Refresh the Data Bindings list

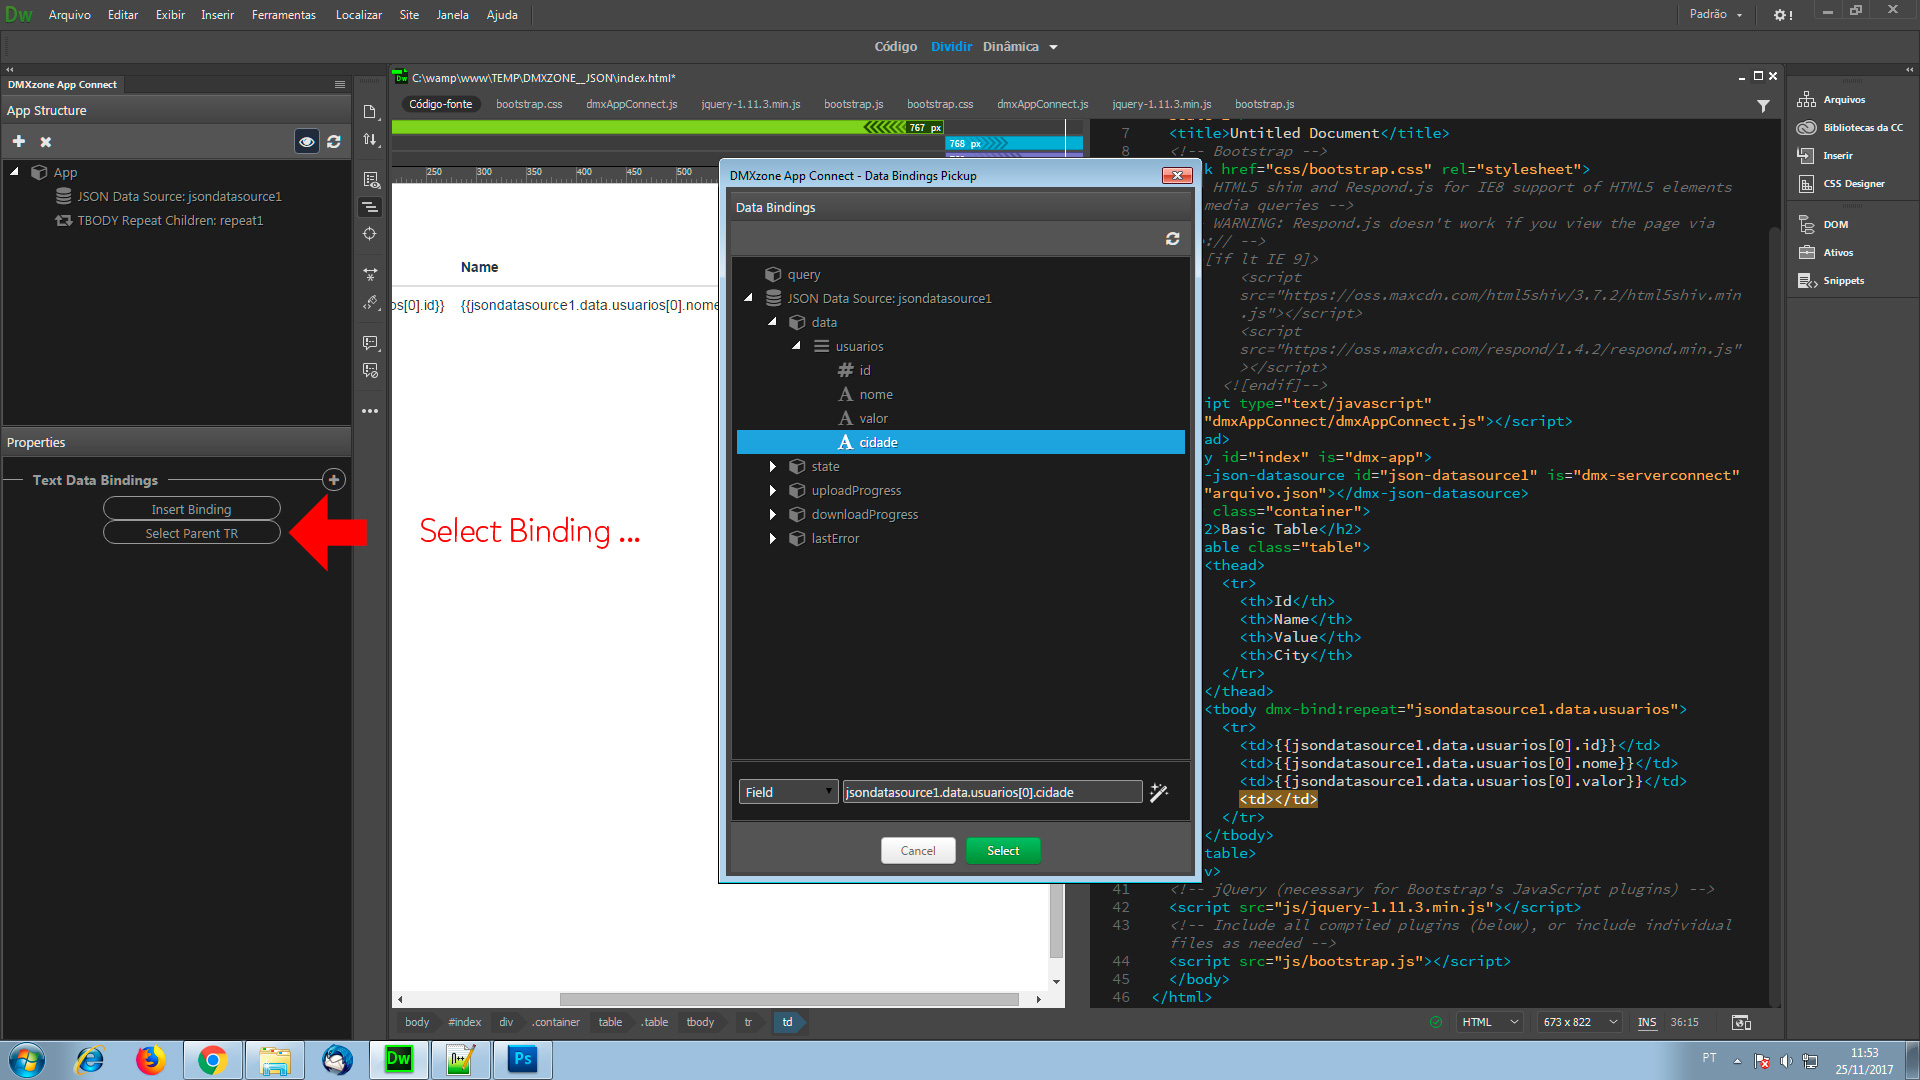tap(1172, 239)
